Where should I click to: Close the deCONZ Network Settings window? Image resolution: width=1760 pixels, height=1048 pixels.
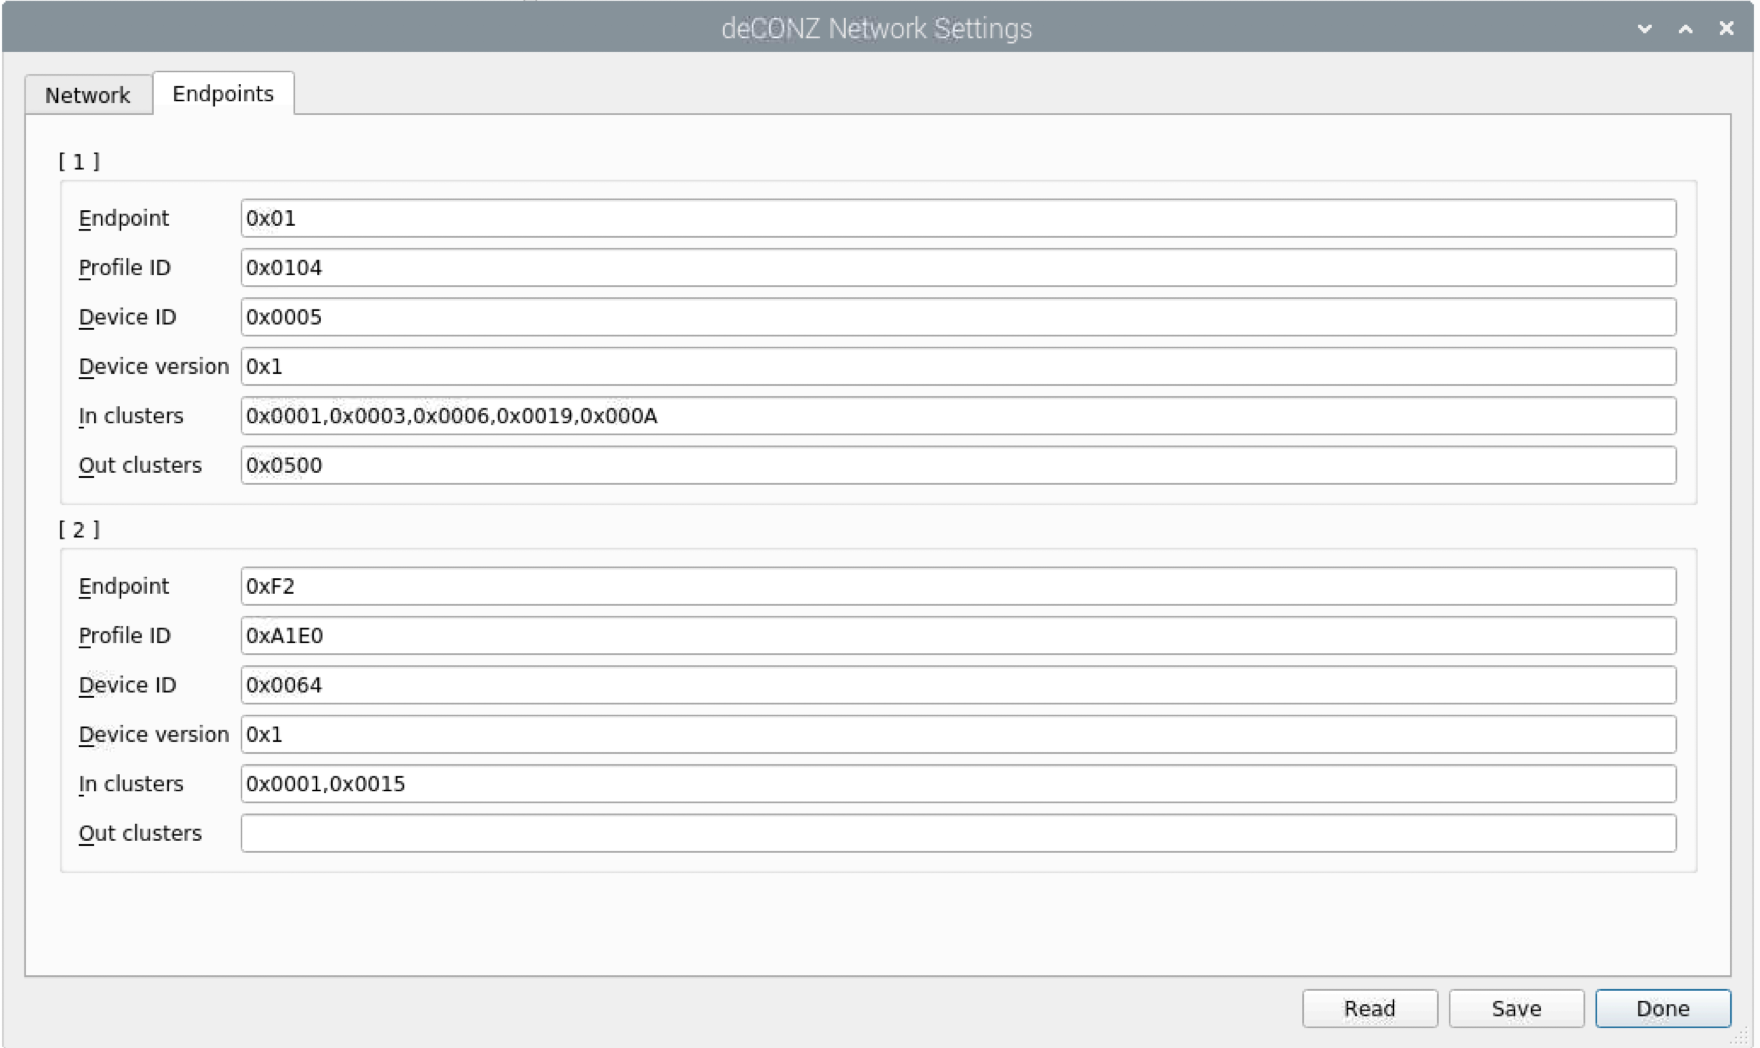pyautogui.click(x=1727, y=29)
